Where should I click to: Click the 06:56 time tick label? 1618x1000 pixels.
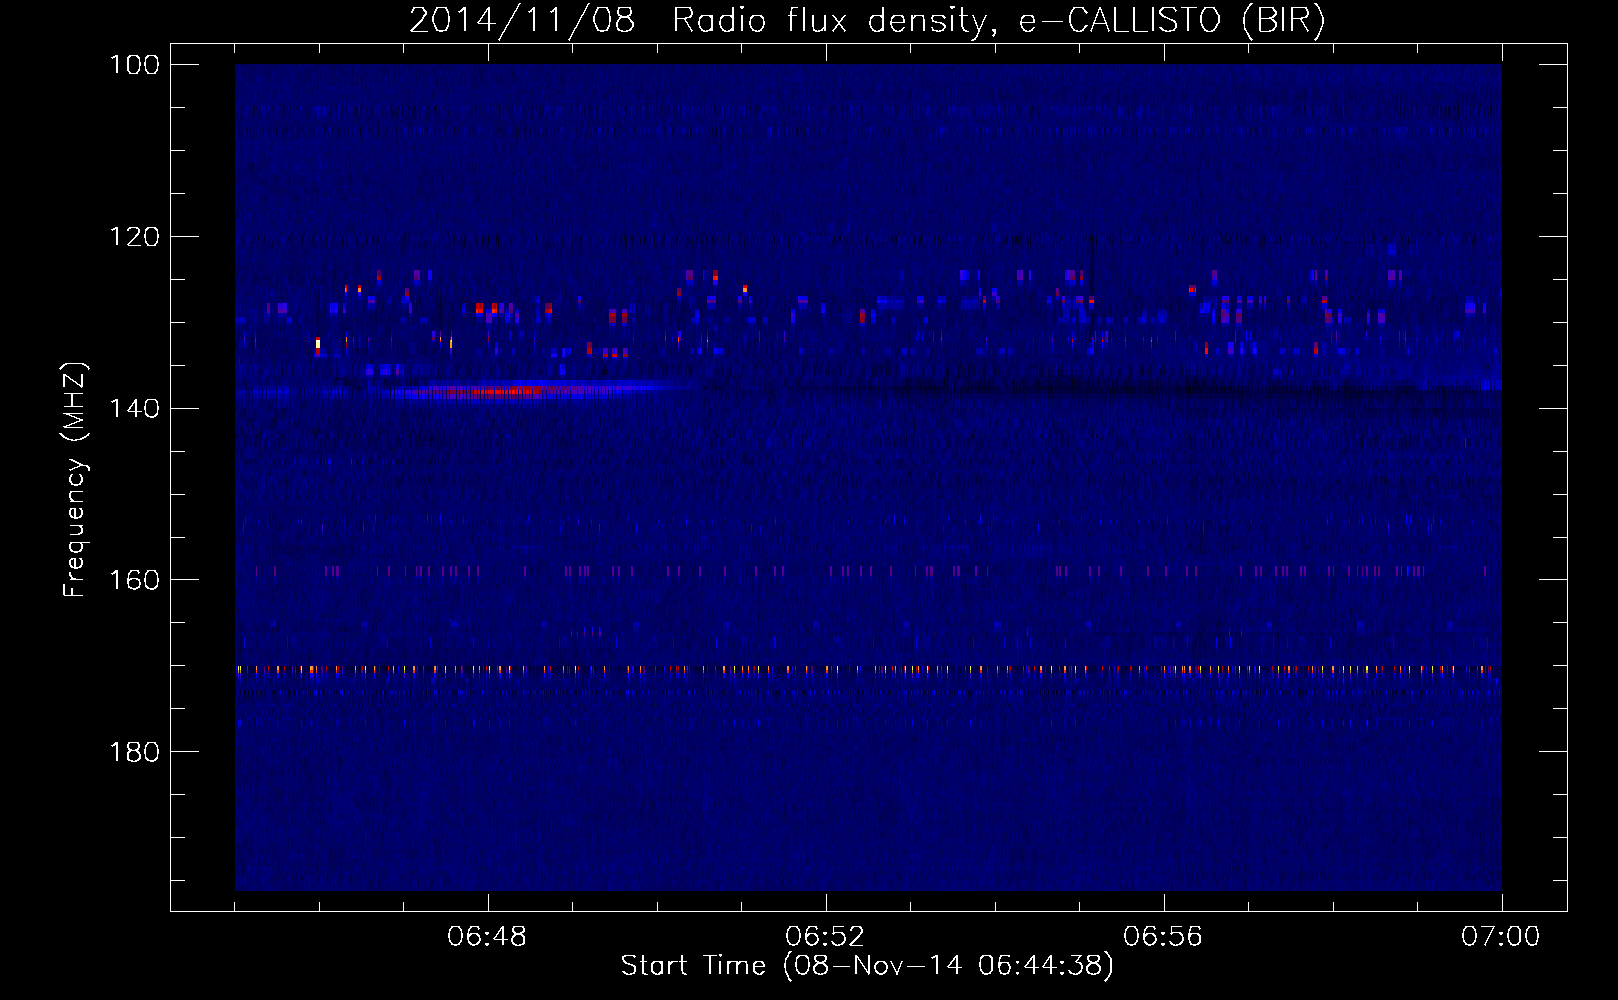[x=1163, y=937]
